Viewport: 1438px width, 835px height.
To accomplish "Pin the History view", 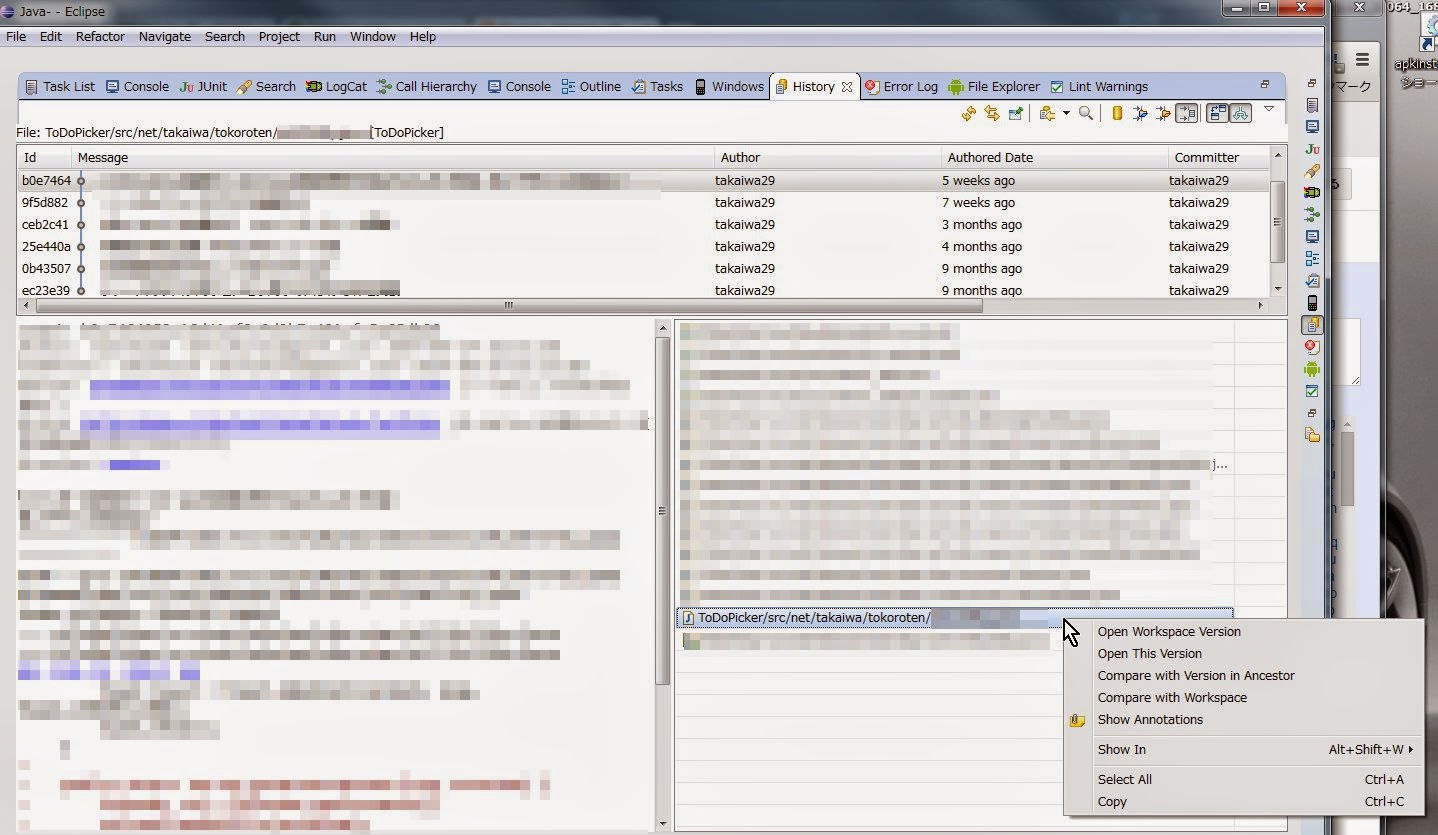I will (1016, 114).
